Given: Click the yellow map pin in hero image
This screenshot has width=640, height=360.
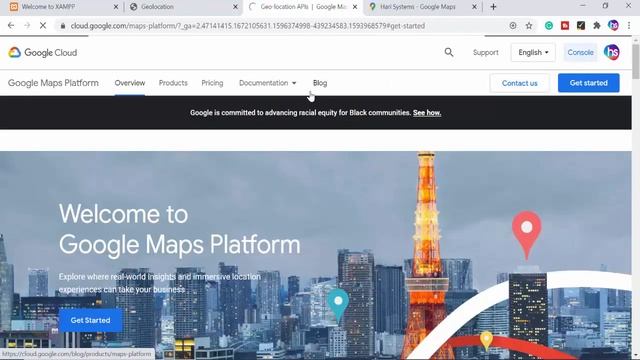Looking at the screenshot, I should 486,341.
